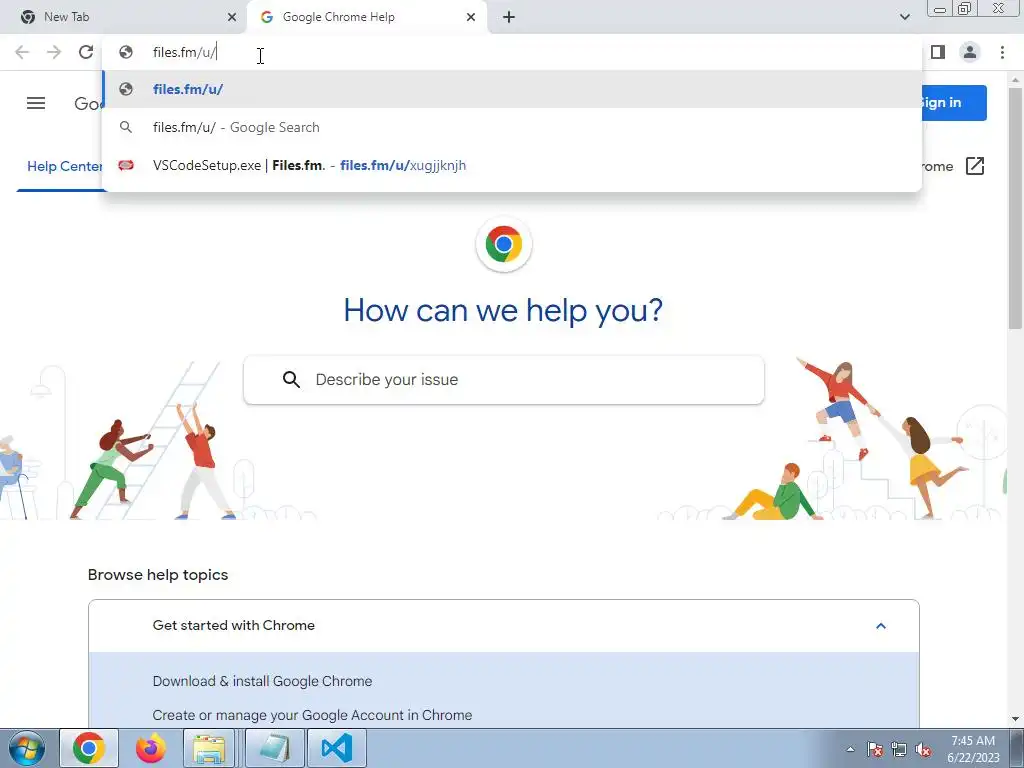Switch to the New Tab tab

123,17
